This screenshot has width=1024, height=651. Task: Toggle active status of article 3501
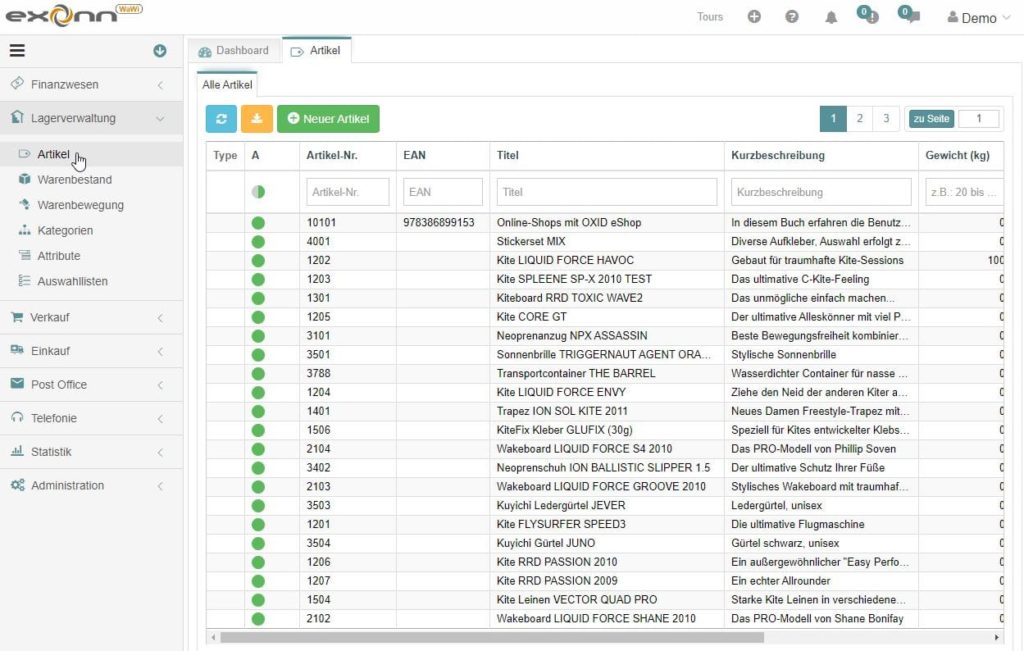(258, 355)
